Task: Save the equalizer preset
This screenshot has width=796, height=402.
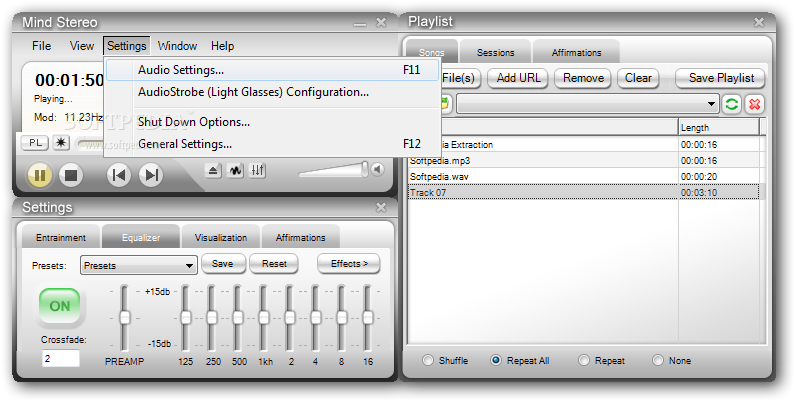Action: (x=223, y=264)
